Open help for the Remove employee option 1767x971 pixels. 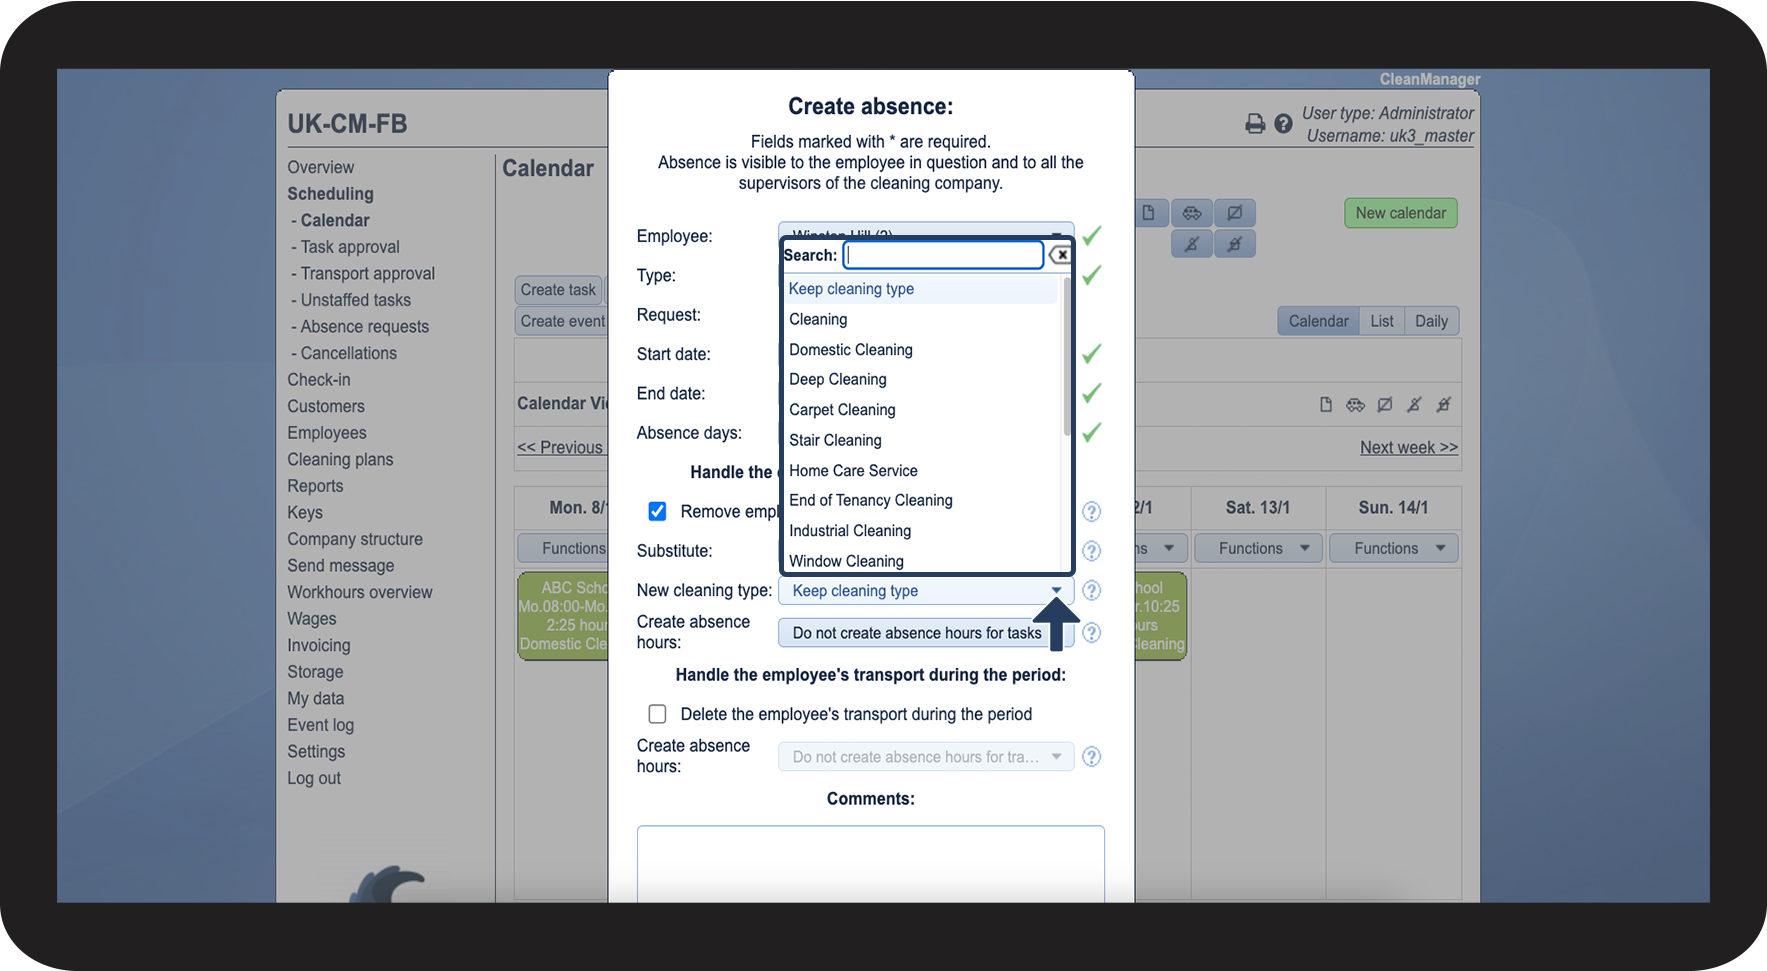1092,512
